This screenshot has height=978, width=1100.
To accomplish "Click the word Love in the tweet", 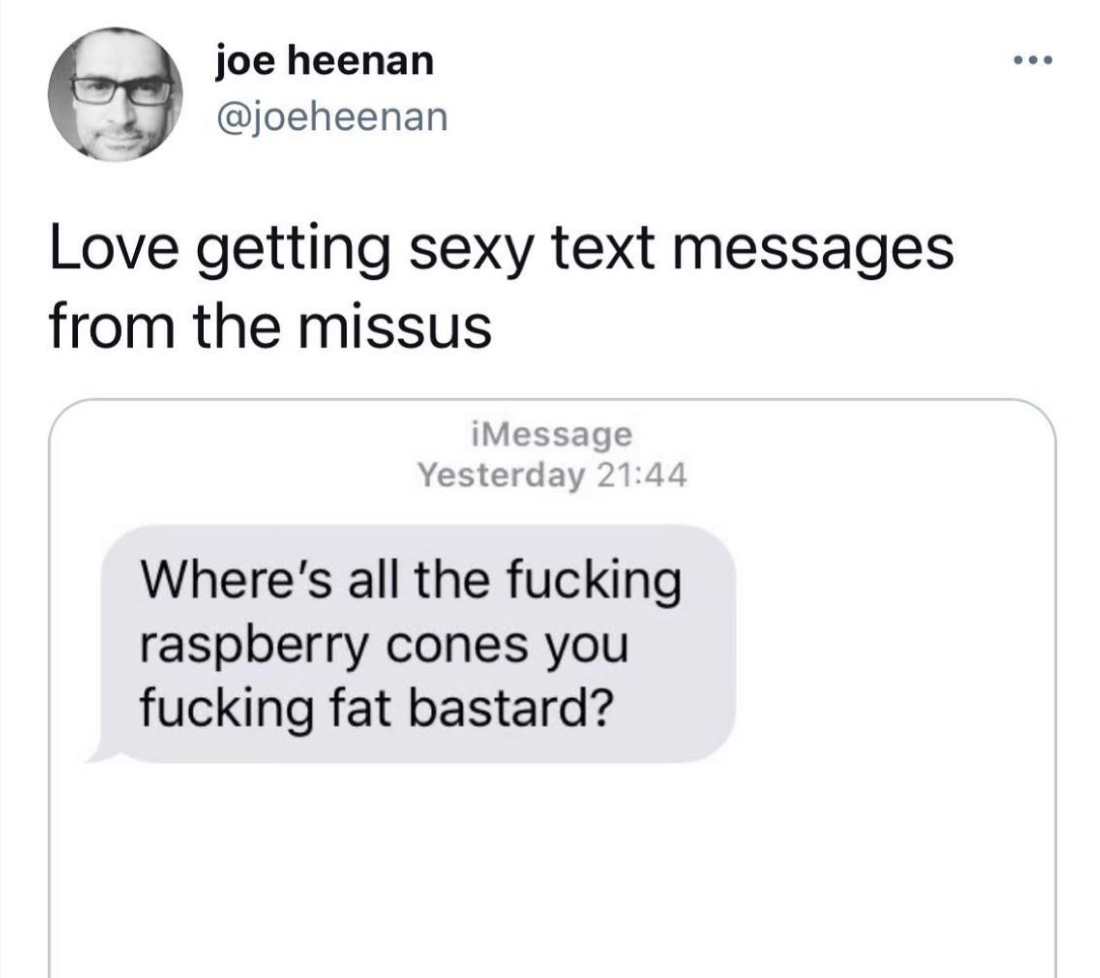I will [114, 248].
